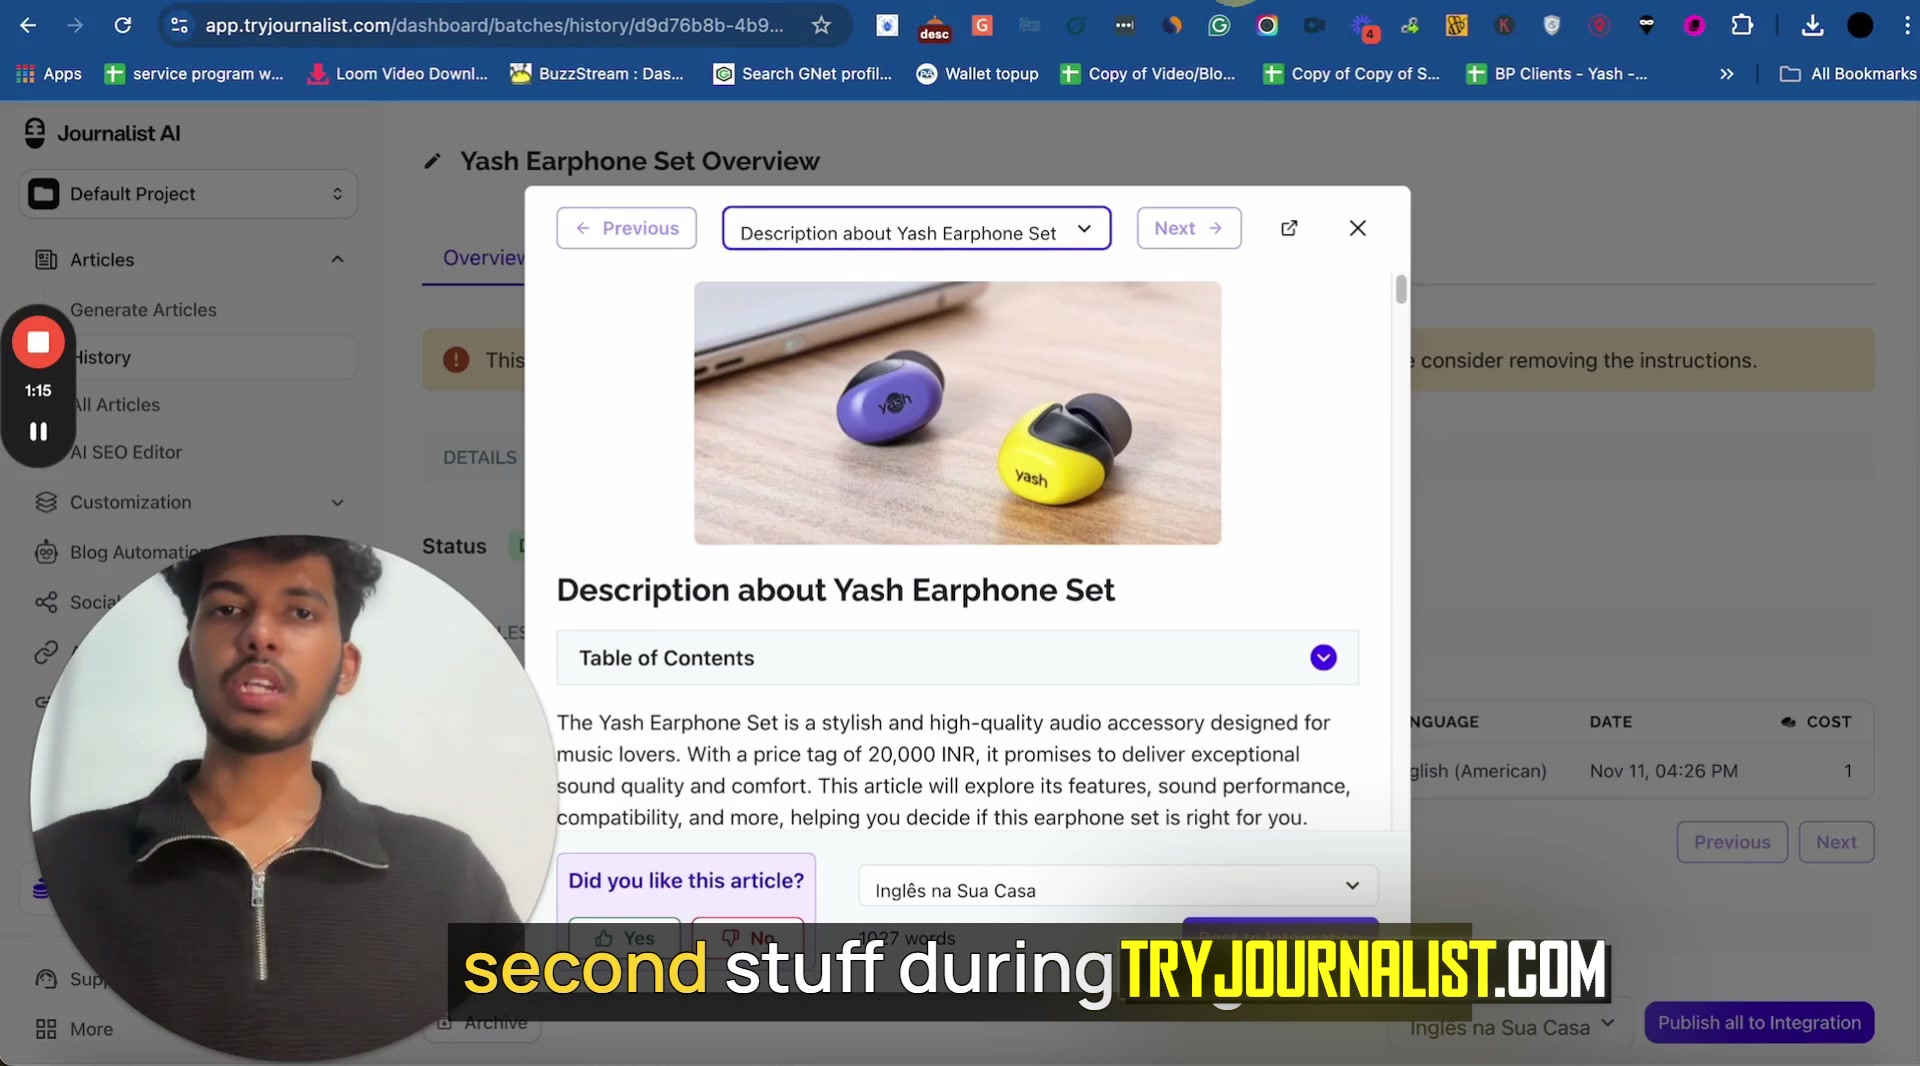This screenshot has width=1920, height=1066.
Task: Reload the page with the refresh icon
Action: tap(122, 25)
